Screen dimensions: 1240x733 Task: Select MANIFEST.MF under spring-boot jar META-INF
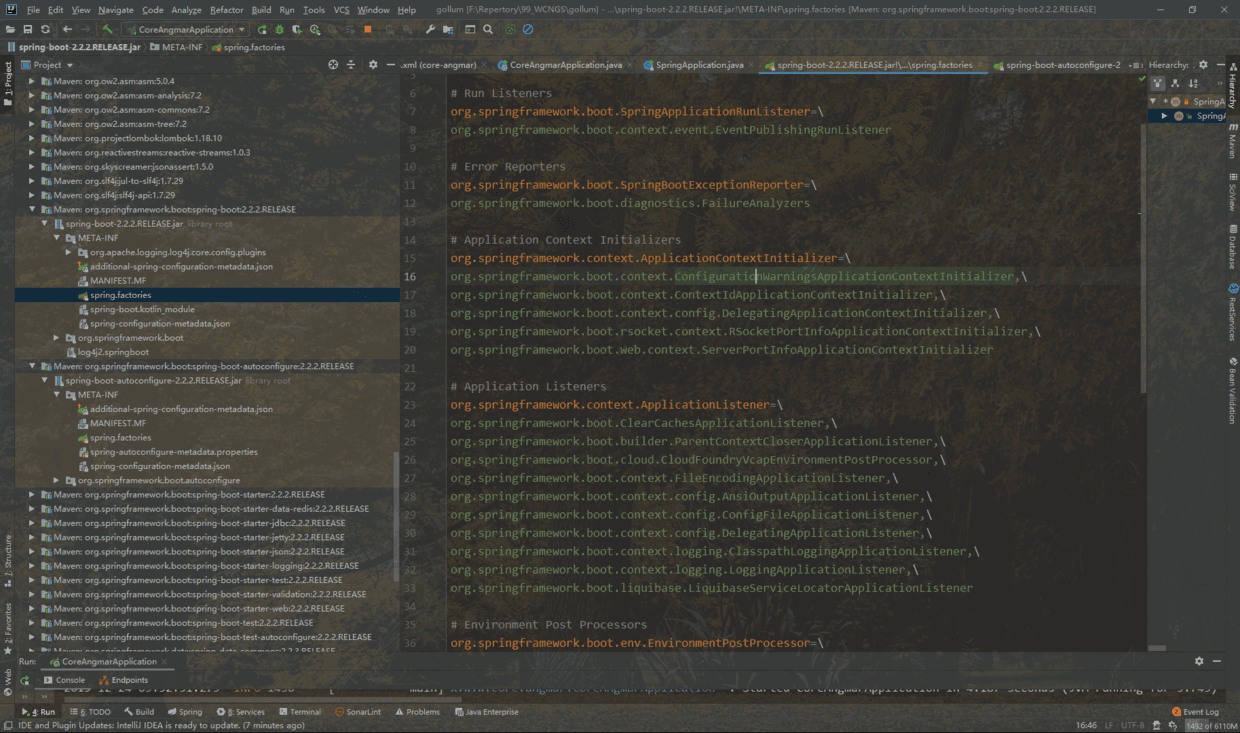click(x=113, y=281)
